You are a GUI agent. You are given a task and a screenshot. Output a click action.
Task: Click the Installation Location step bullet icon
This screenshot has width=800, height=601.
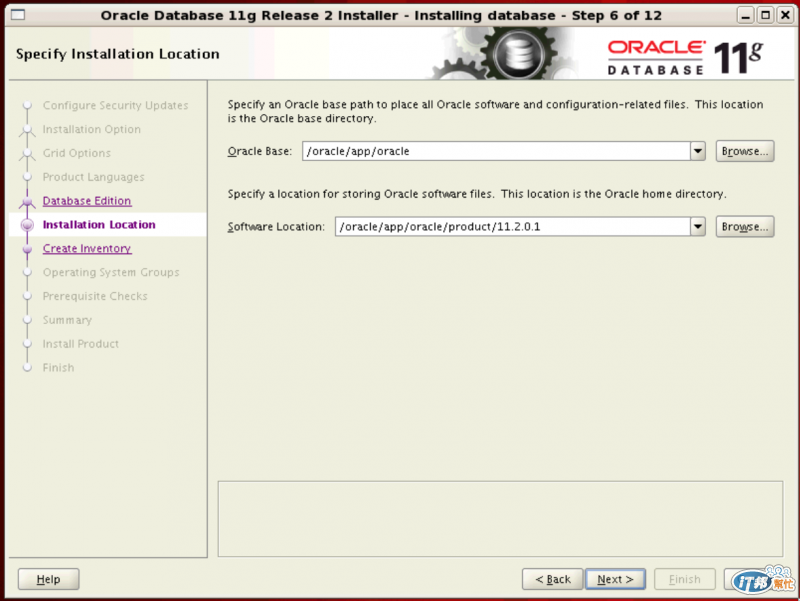(28, 225)
